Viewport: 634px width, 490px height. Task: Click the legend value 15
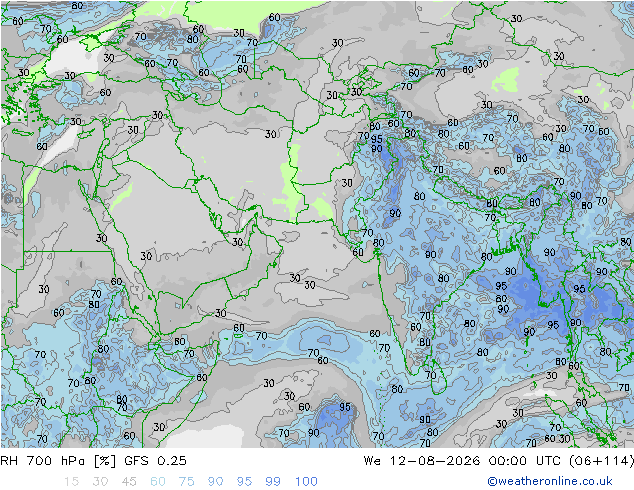coord(71,482)
